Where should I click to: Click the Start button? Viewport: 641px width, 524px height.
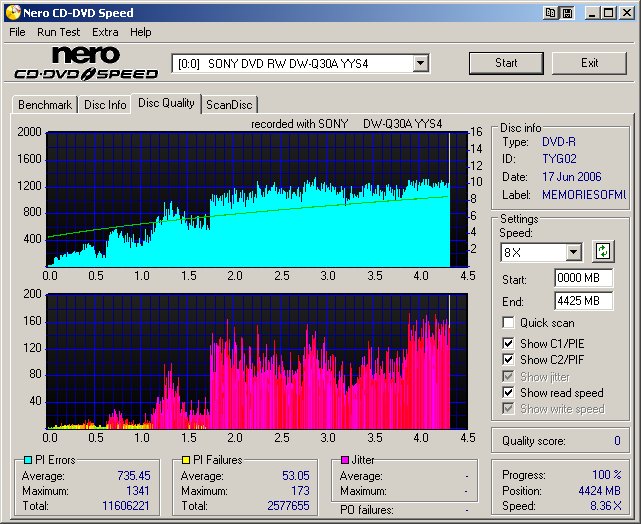[506, 63]
